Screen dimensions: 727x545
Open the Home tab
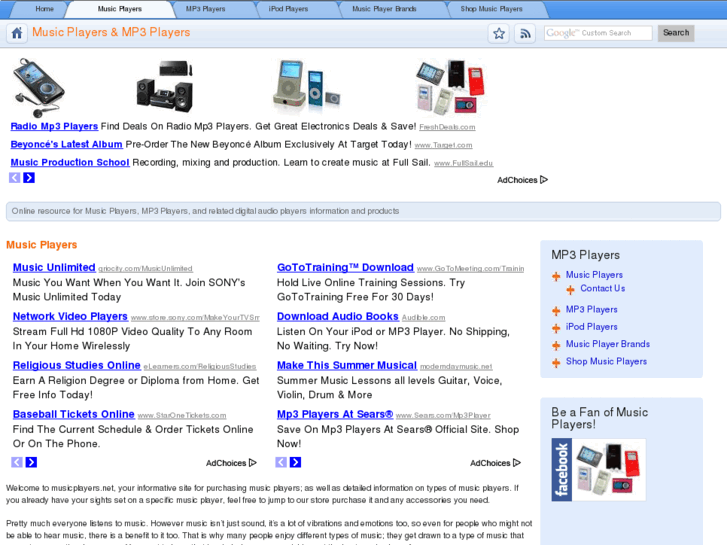click(x=45, y=9)
